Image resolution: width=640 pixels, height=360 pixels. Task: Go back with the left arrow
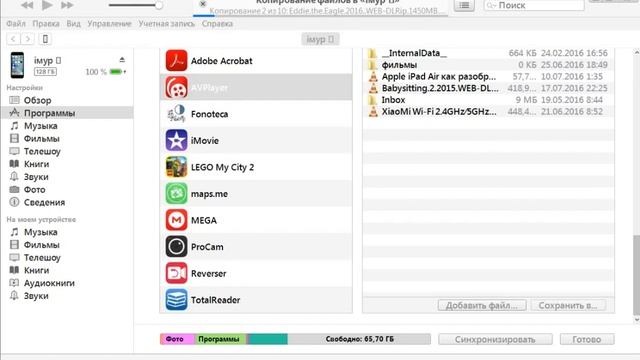pos(13,39)
